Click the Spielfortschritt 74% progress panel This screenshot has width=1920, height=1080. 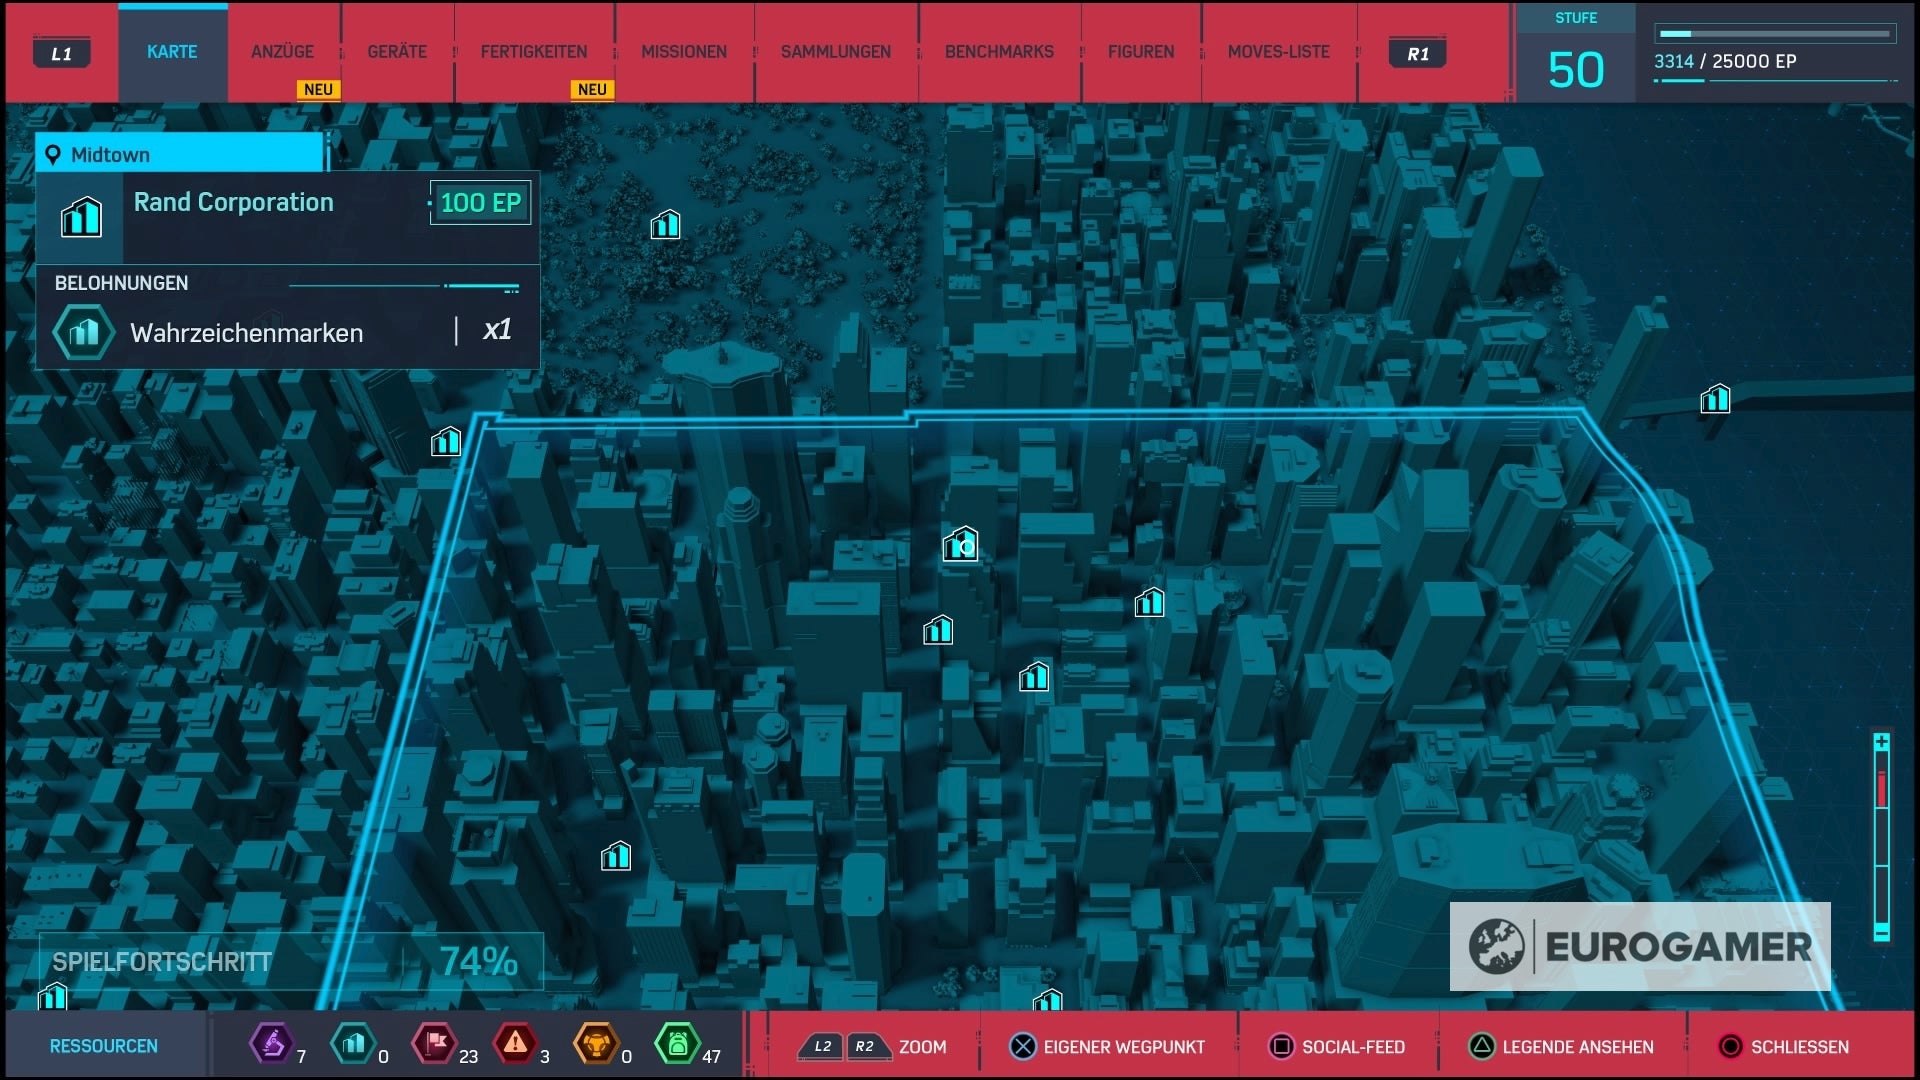291,961
